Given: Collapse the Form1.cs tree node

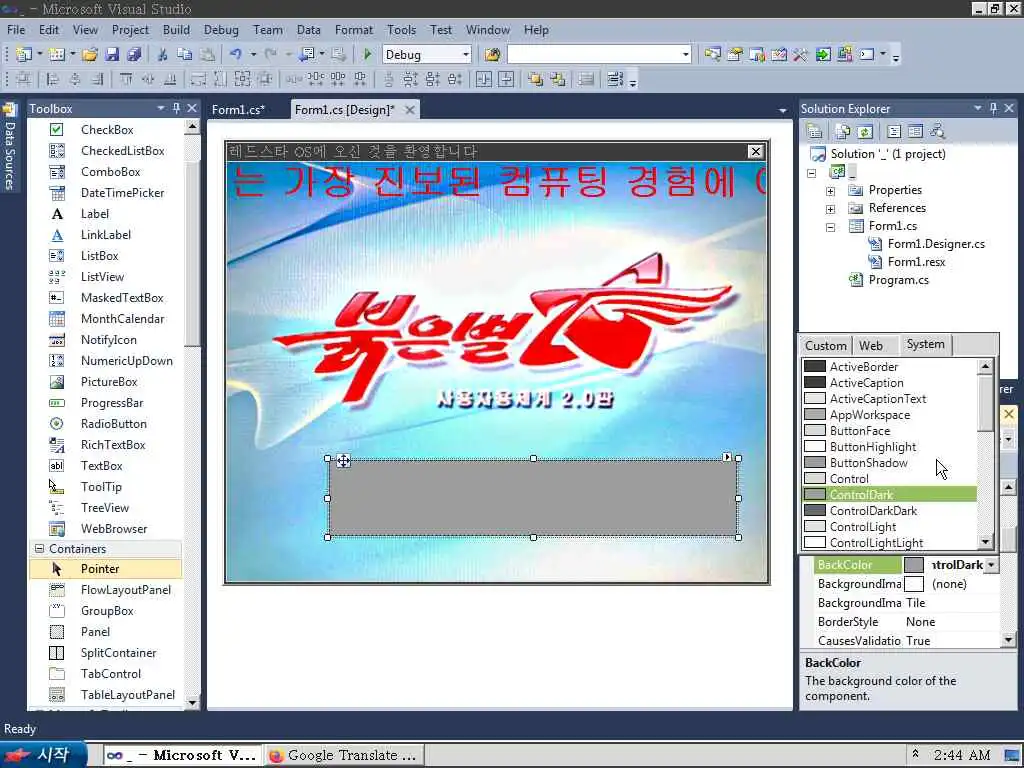Looking at the screenshot, I should (830, 227).
